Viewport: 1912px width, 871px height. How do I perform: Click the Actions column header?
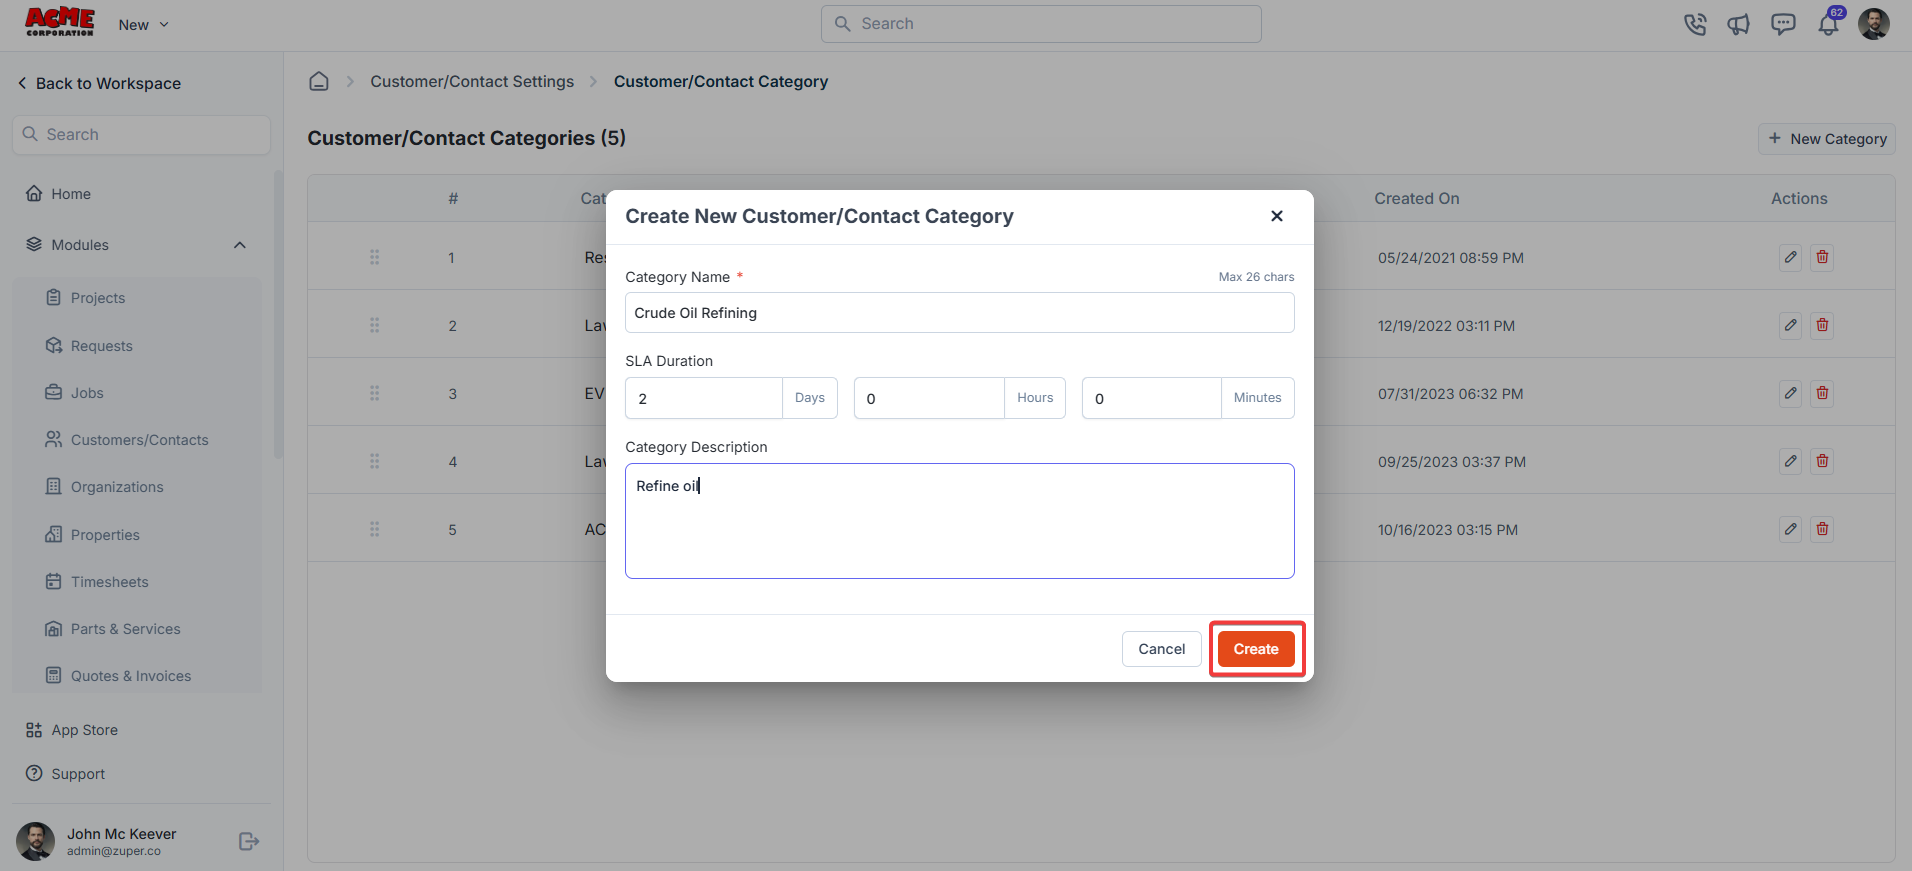pyautogui.click(x=1799, y=199)
